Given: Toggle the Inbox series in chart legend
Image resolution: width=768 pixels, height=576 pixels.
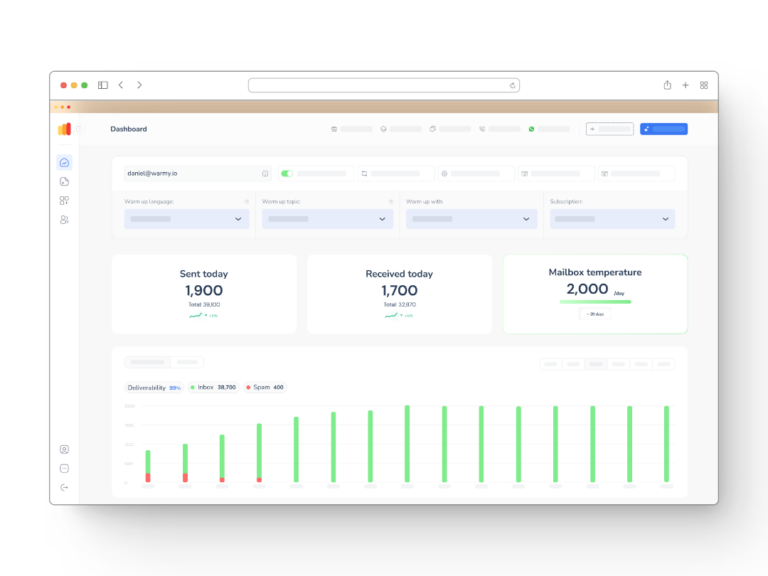Looking at the screenshot, I should [x=213, y=387].
